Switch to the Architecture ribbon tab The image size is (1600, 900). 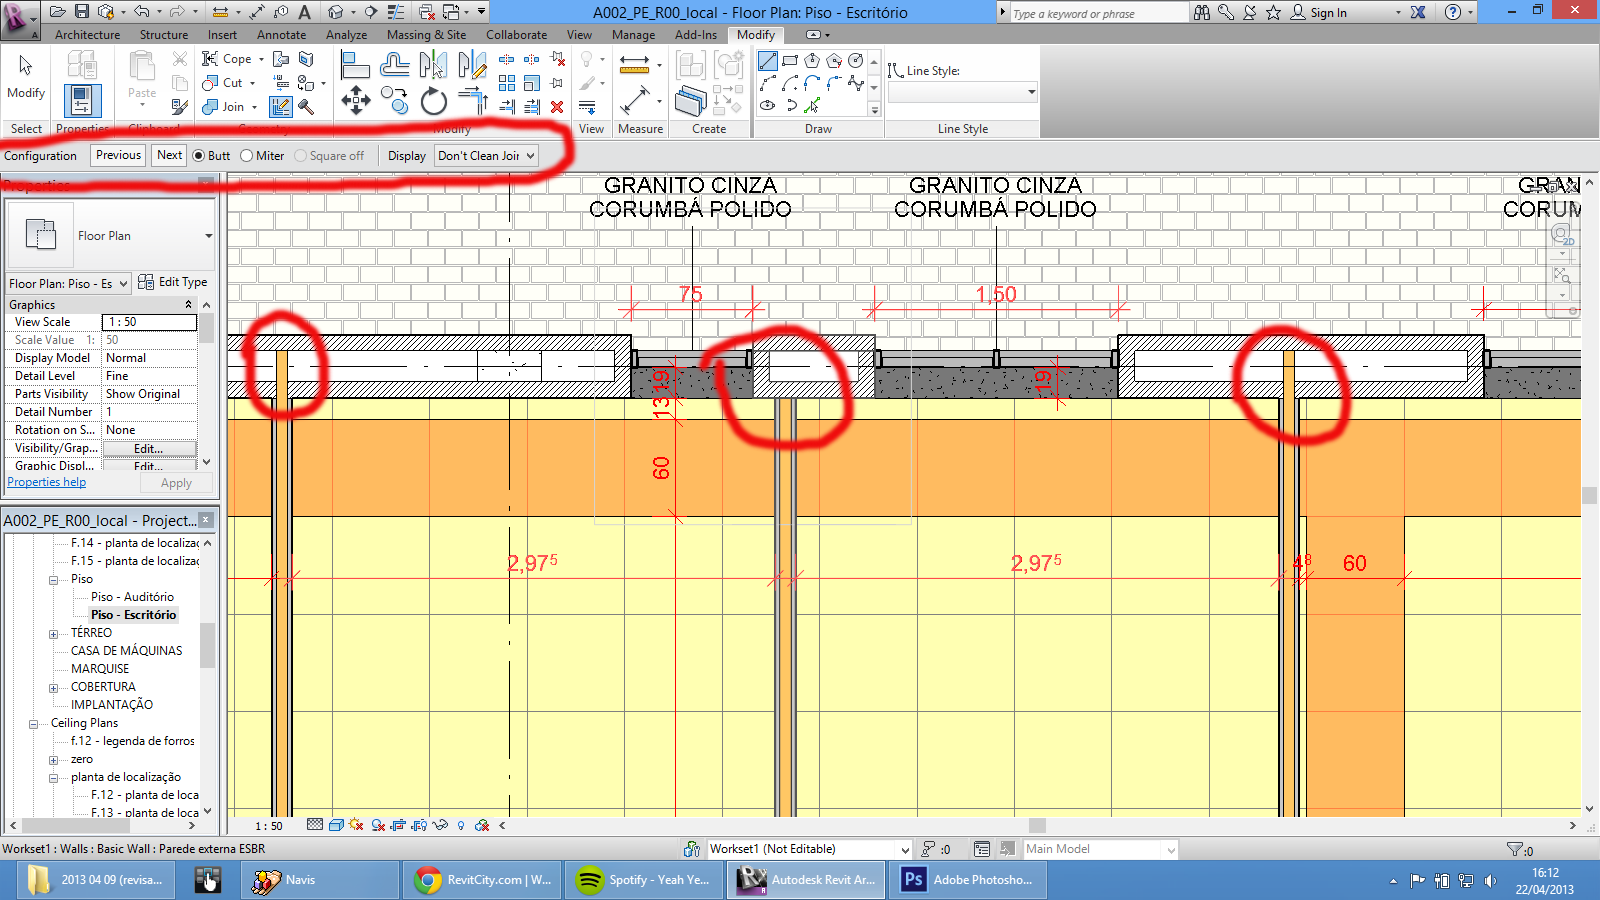(86, 34)
